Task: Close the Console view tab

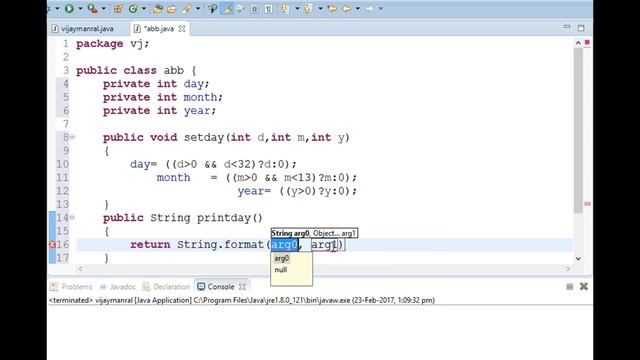Action: 242,287
